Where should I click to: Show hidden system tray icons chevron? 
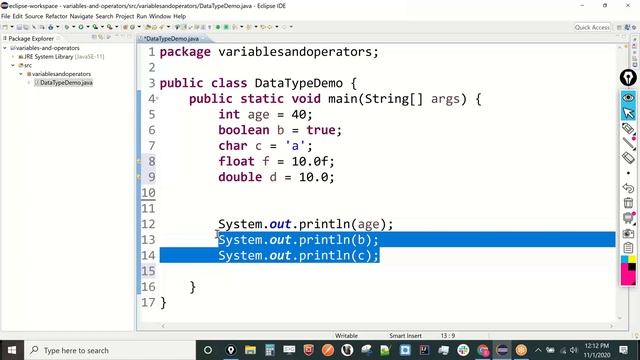[x=538, y=350]
